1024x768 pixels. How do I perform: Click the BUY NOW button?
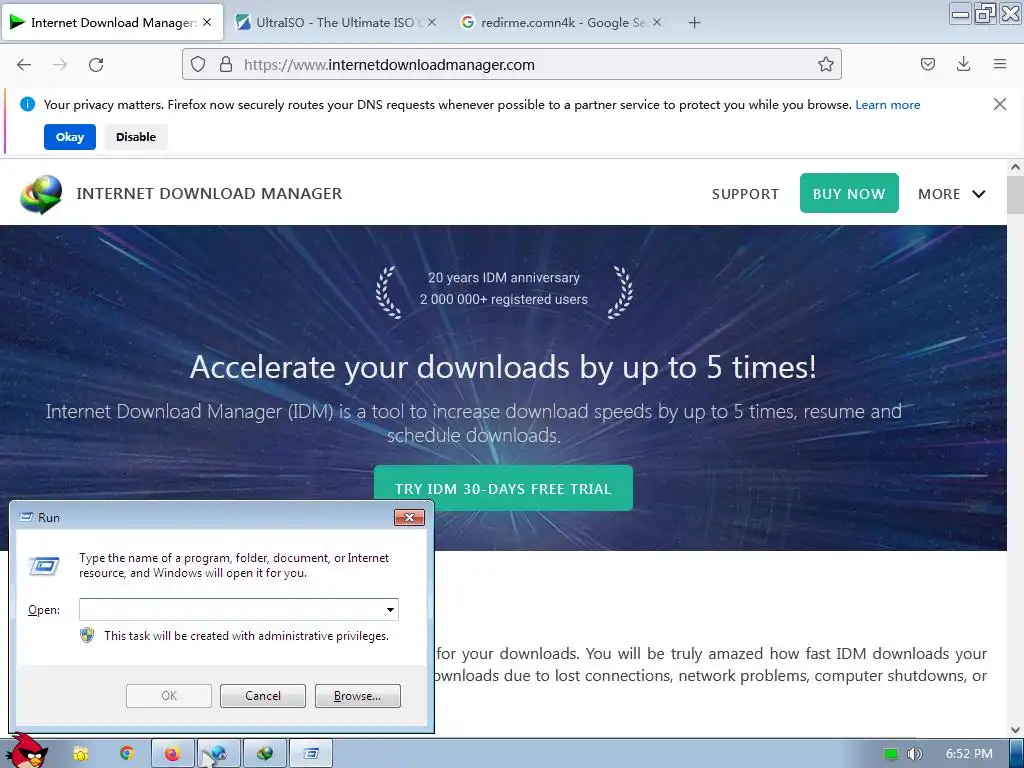coord(849,193)
